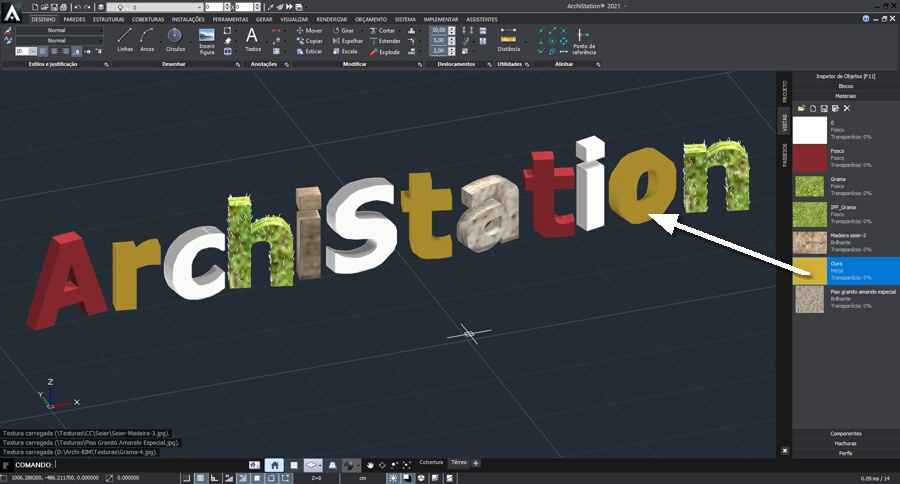The height and width of the screenshot is (484, 900).
Task: Click the Inserir figura tool
Action: tap(207, 41)
